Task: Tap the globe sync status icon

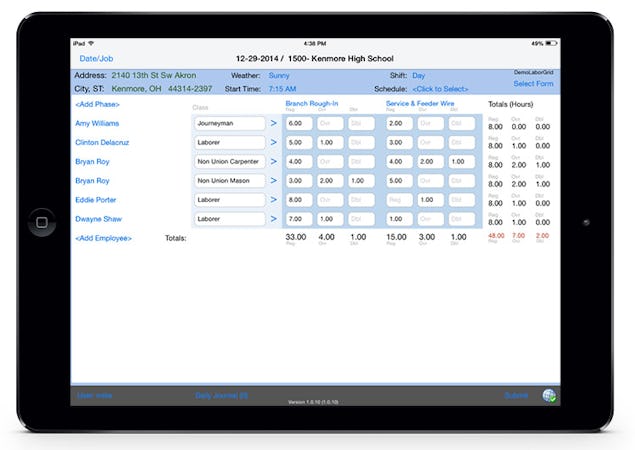Action: (x=549, y=395)
